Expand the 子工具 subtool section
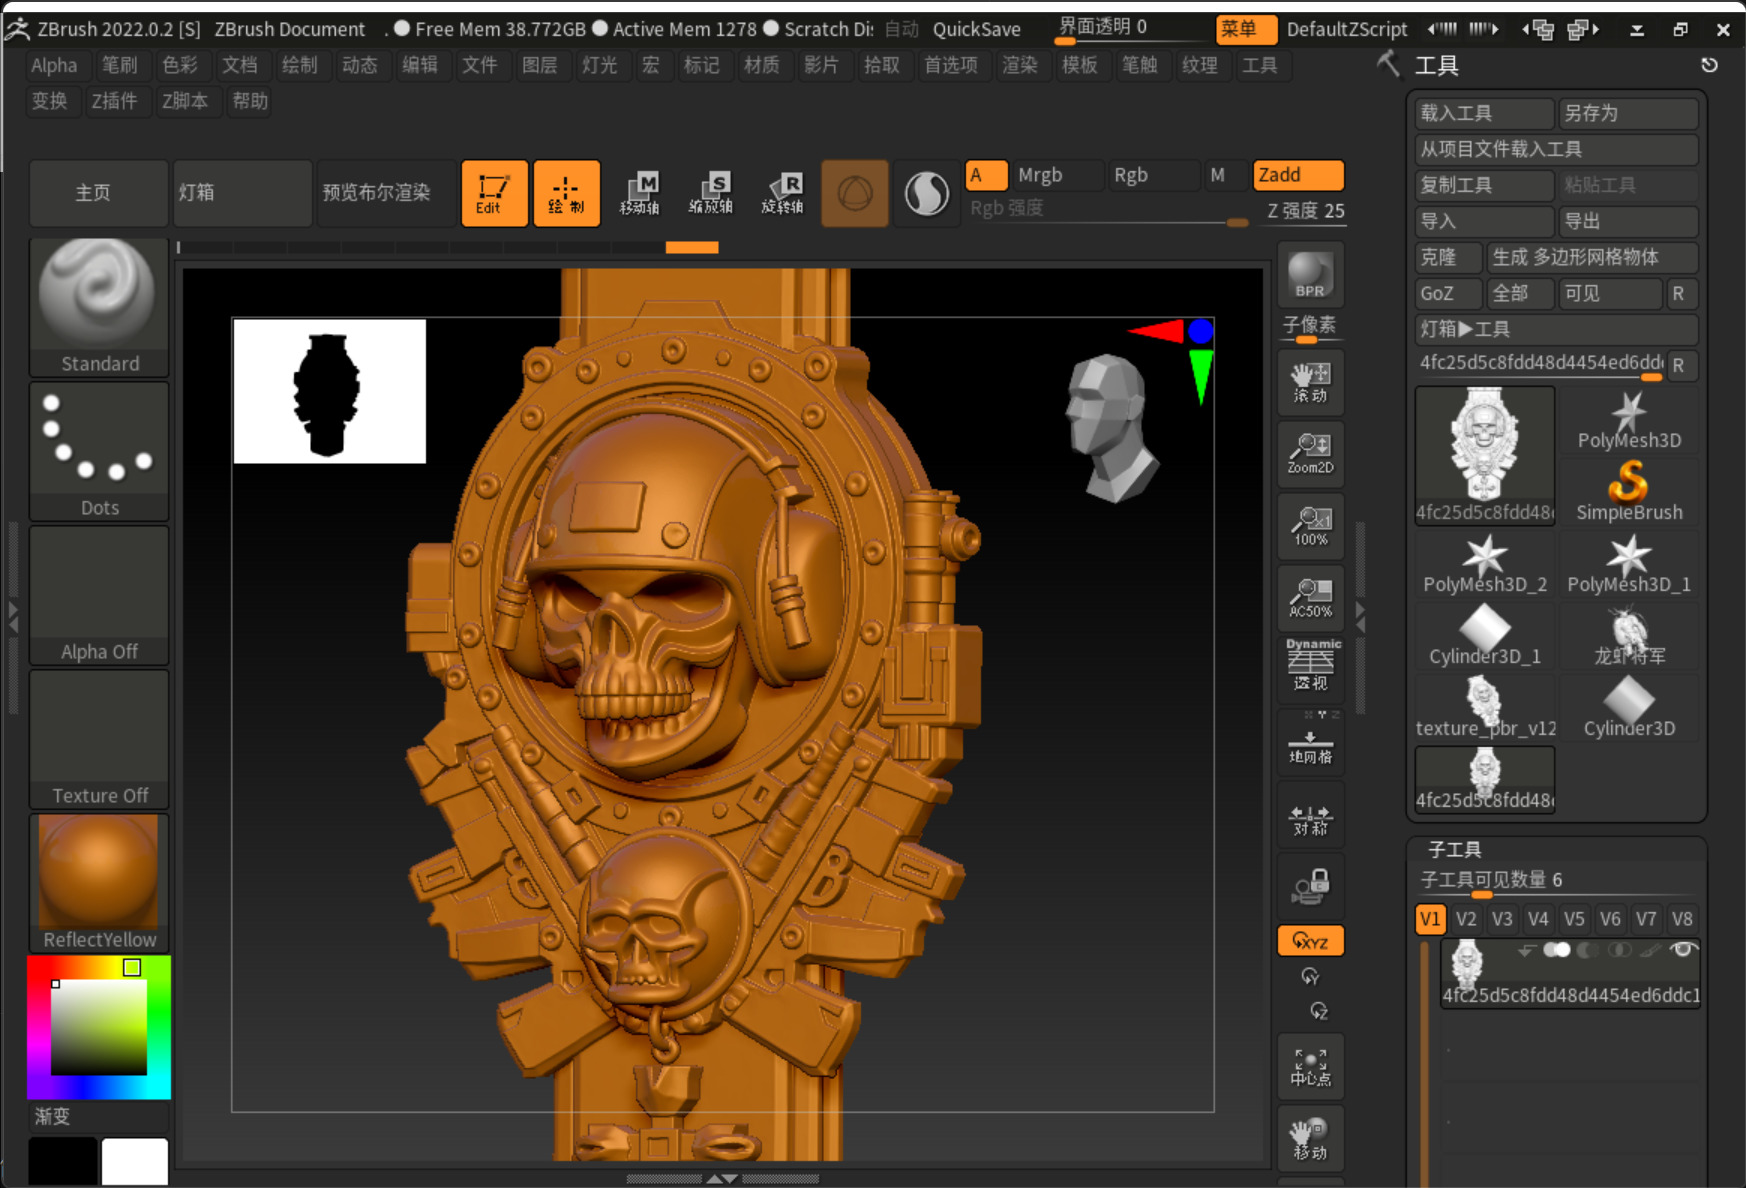 point(1455,849)
